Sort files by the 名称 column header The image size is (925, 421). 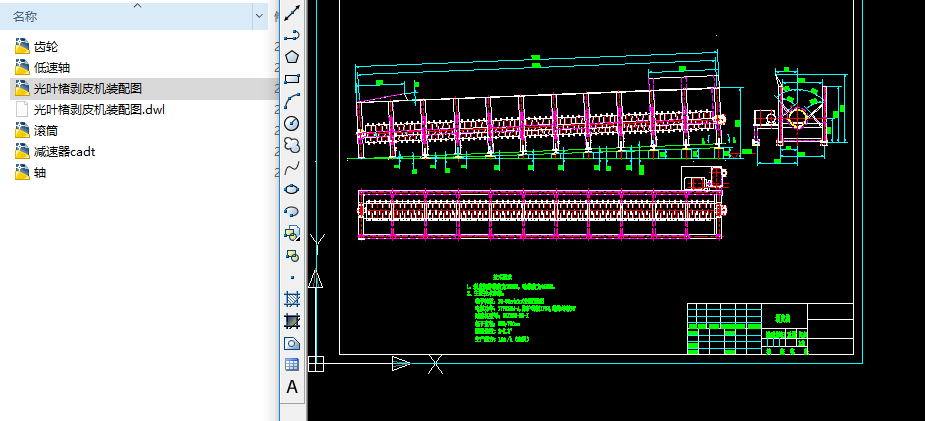coord(126,17)
